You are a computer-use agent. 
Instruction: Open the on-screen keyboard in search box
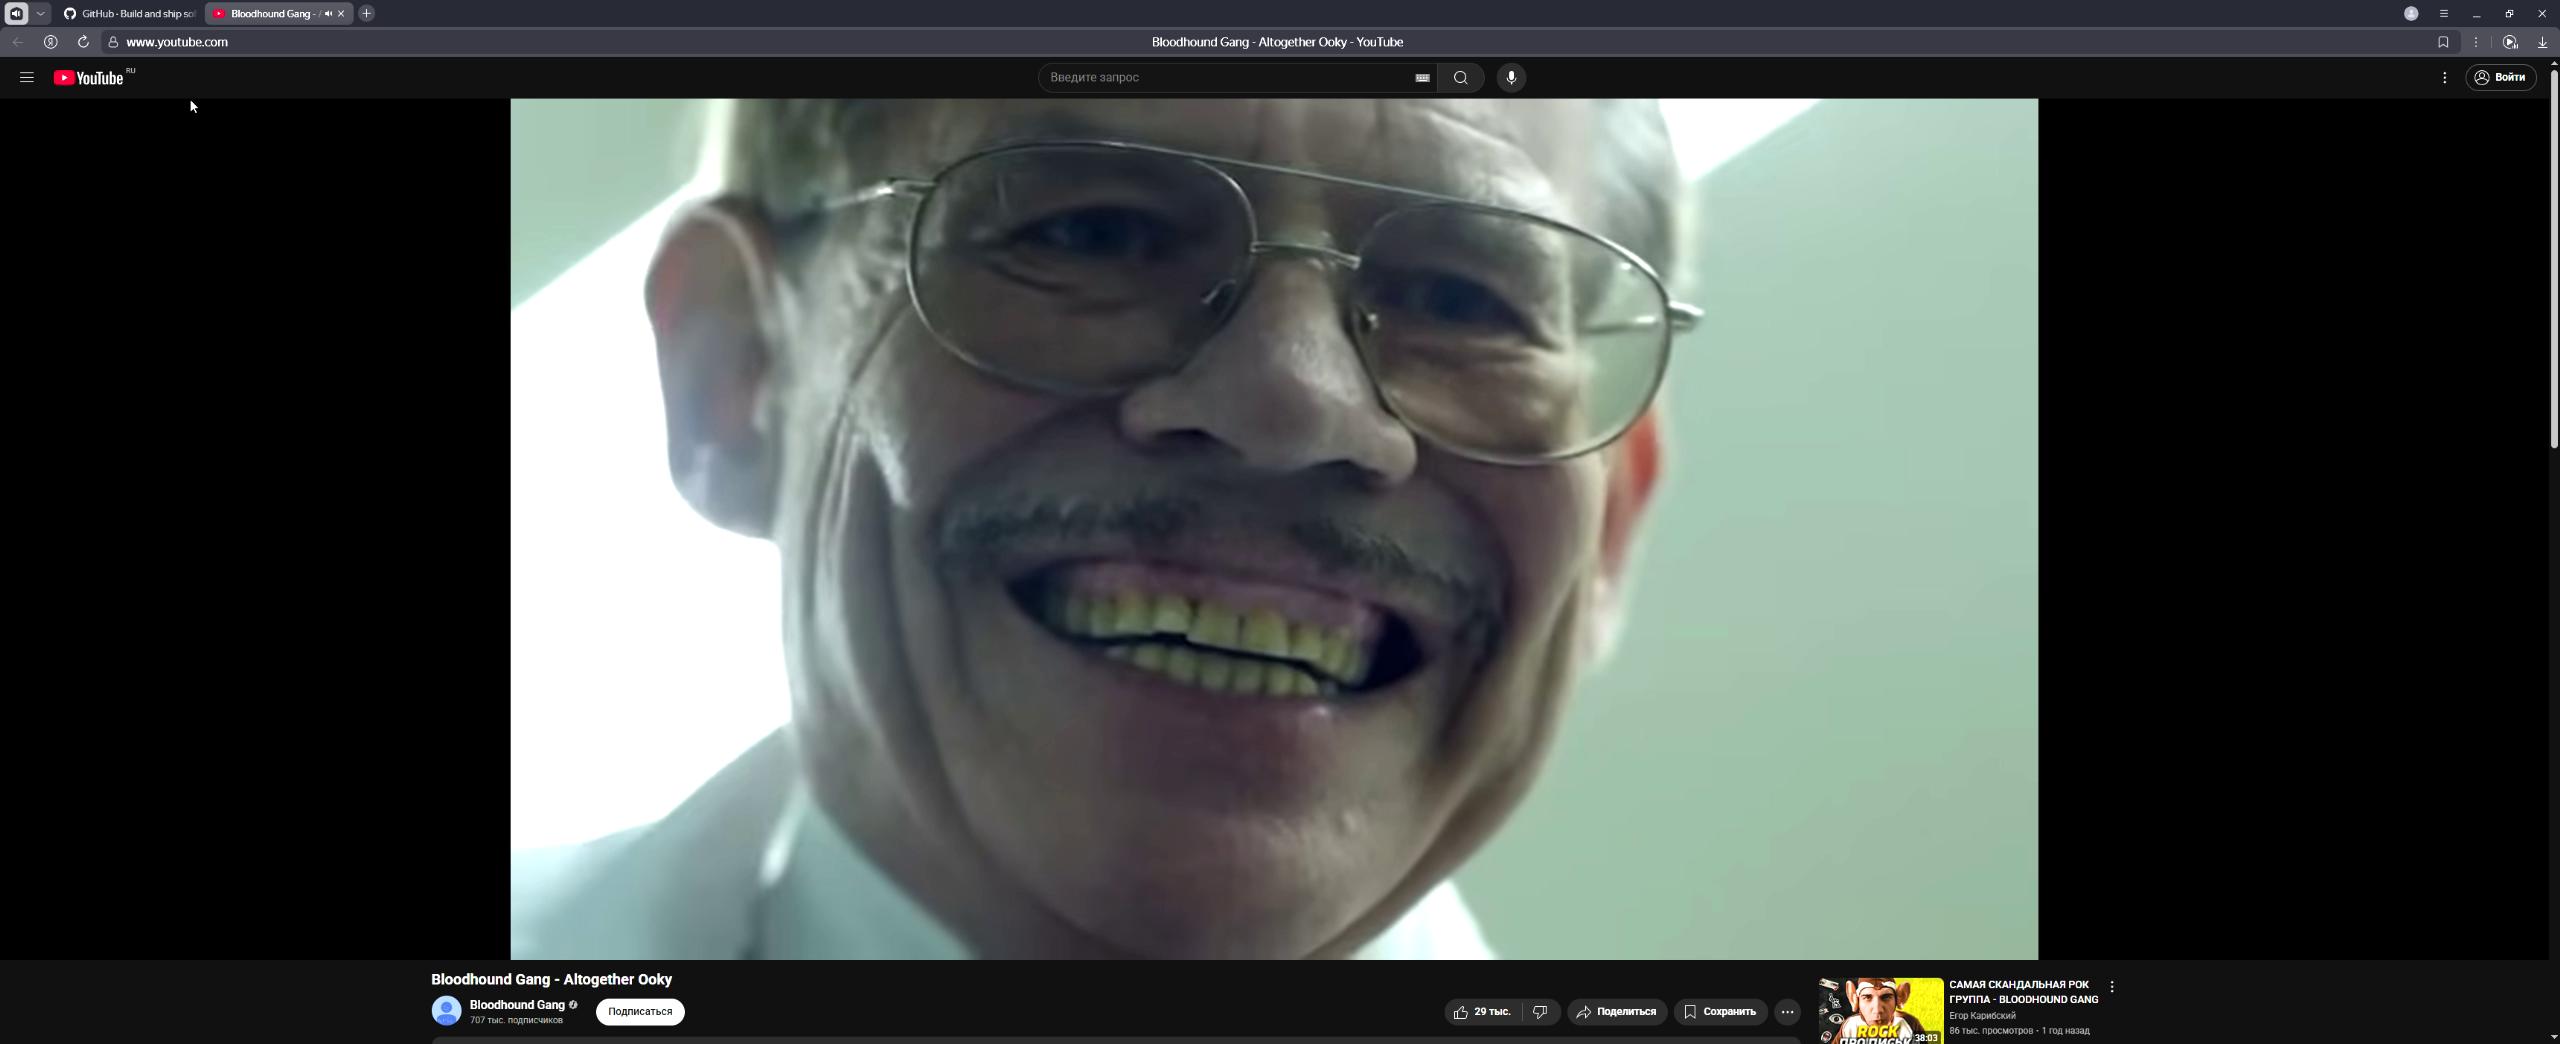pyautogui.click(x=1422, y=77)
